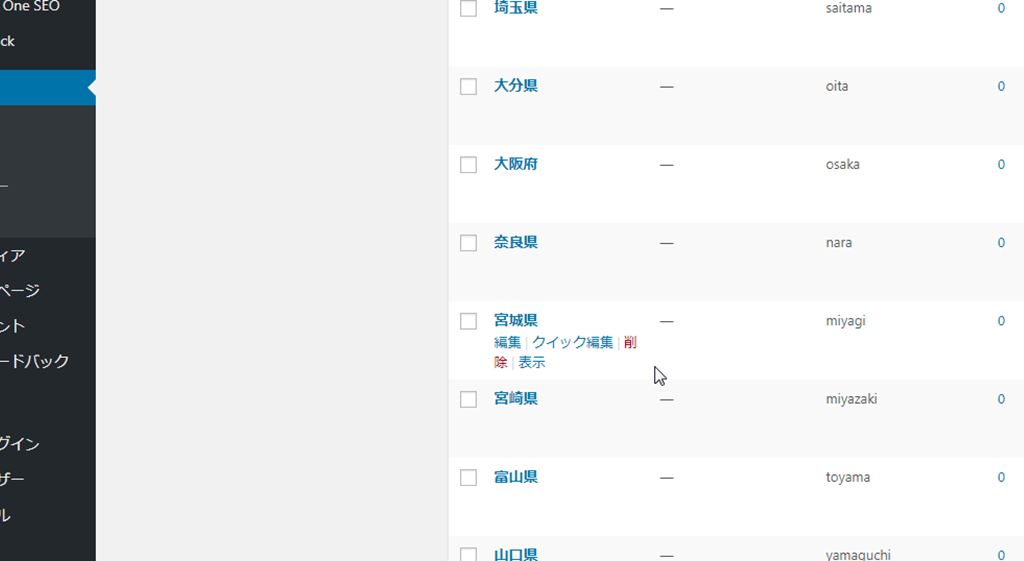Enable the checkbox beside 富山県

click(x=468, y=478)
